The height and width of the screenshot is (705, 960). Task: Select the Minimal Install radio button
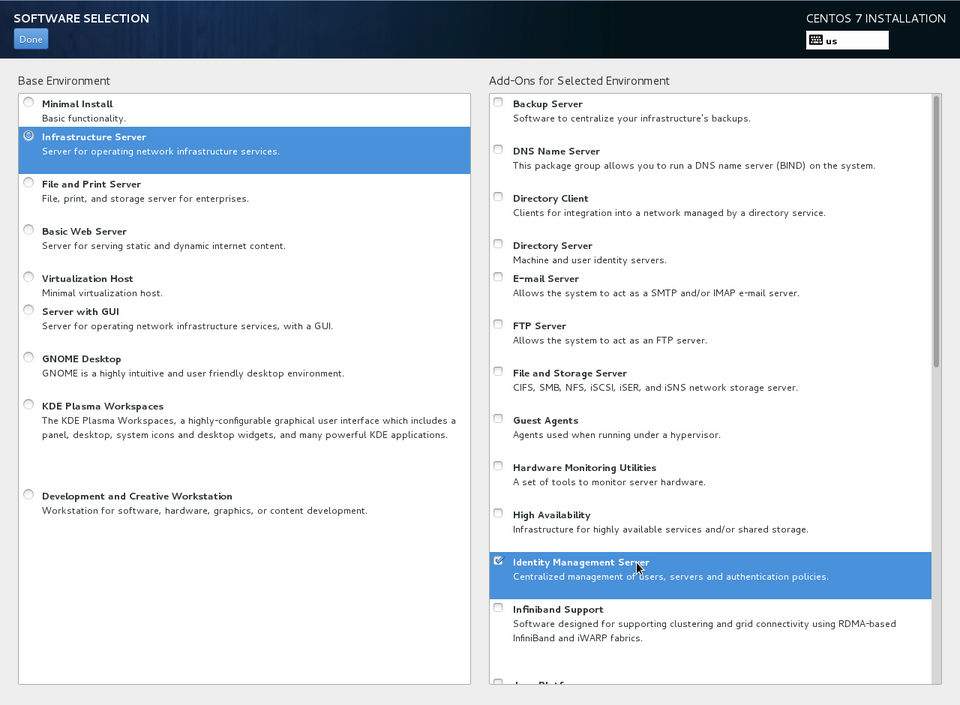point(28,103)
